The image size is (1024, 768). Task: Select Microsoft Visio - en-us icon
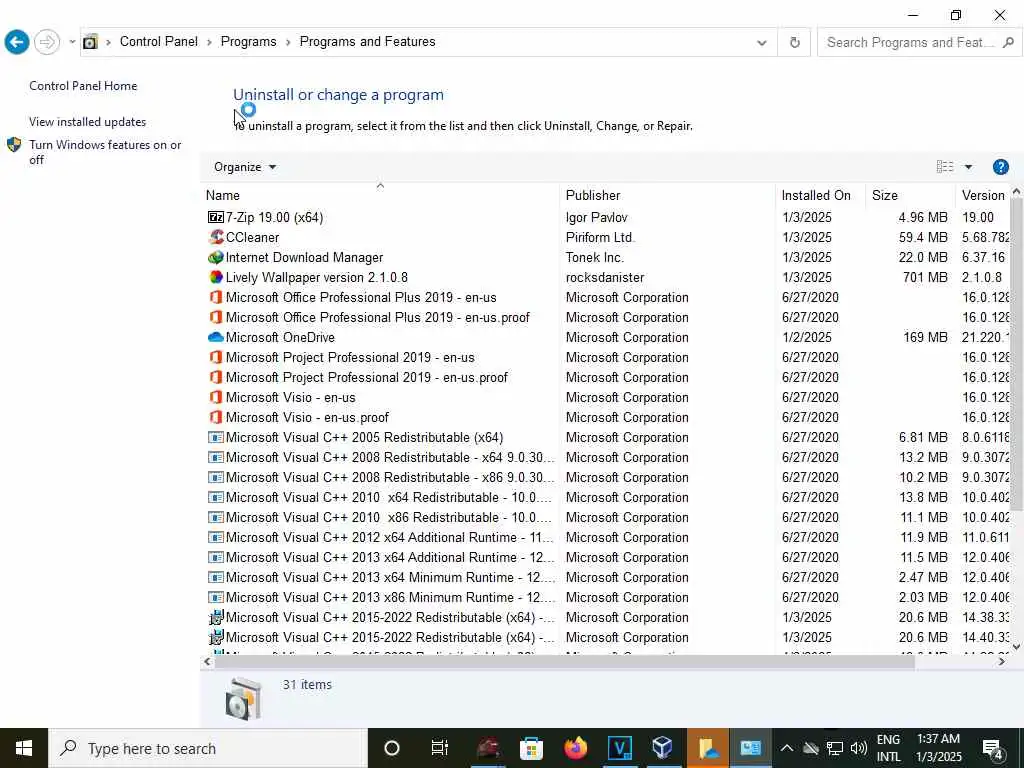coord(216,397)
